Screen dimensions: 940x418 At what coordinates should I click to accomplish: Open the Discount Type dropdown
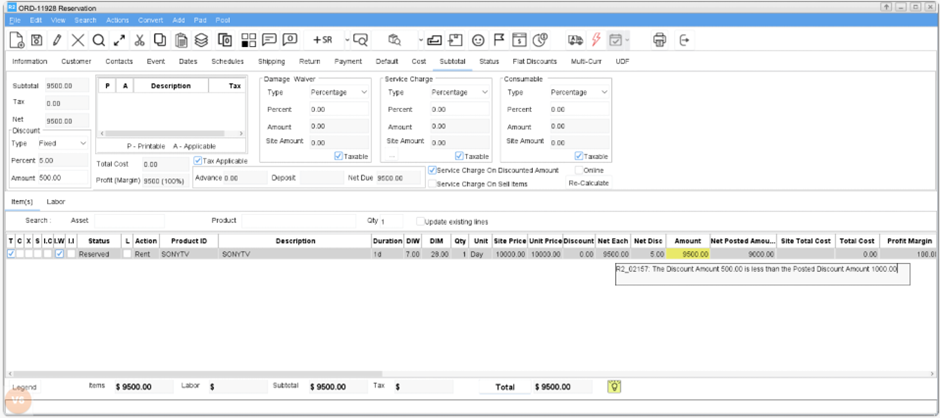click(63, 143)
